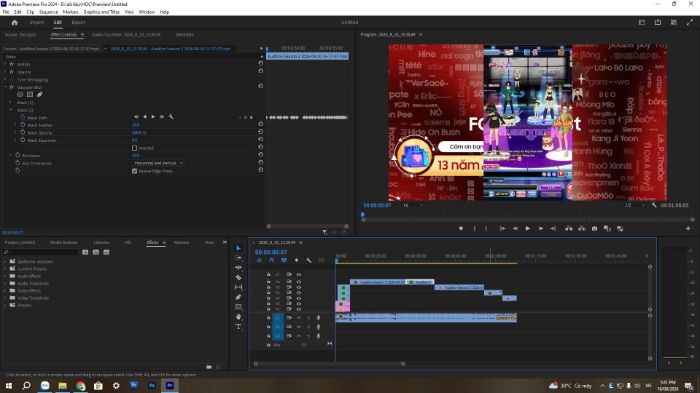Open mask path tracking wrench settings
Screen dimensions: 700x393
point(171,117)
